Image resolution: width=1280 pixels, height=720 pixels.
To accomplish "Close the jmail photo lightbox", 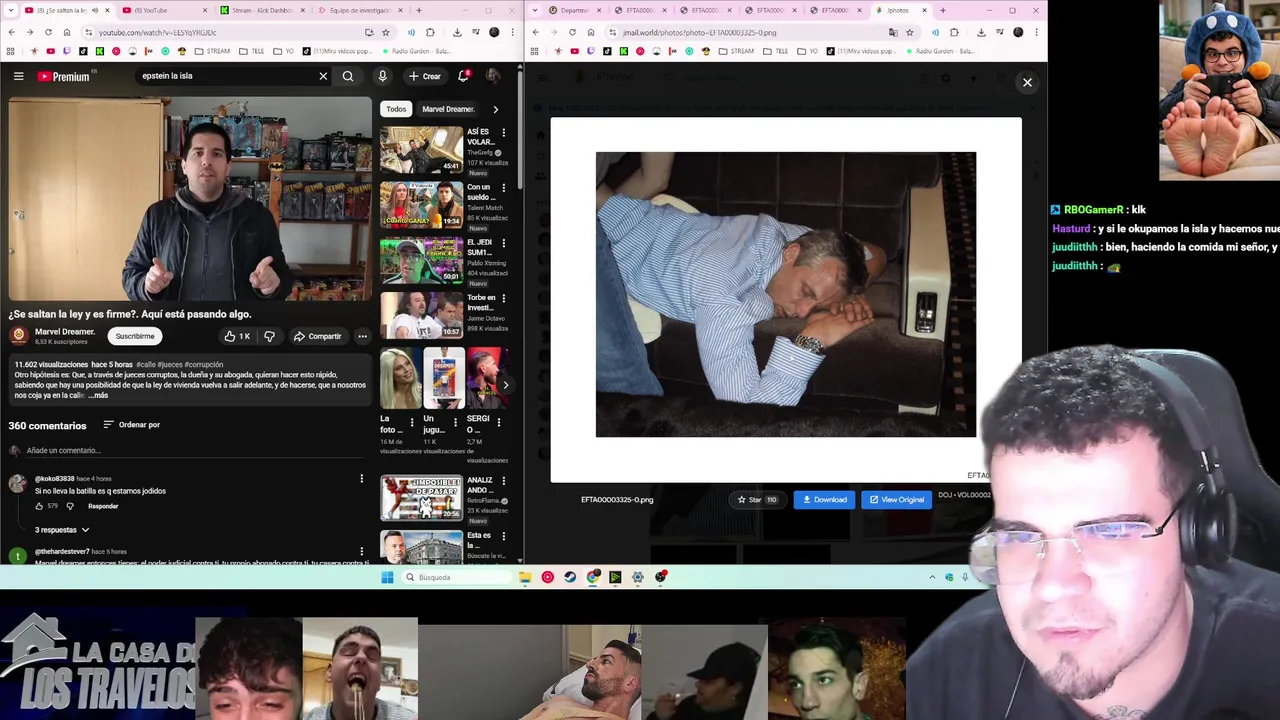I will [1027, 83].
